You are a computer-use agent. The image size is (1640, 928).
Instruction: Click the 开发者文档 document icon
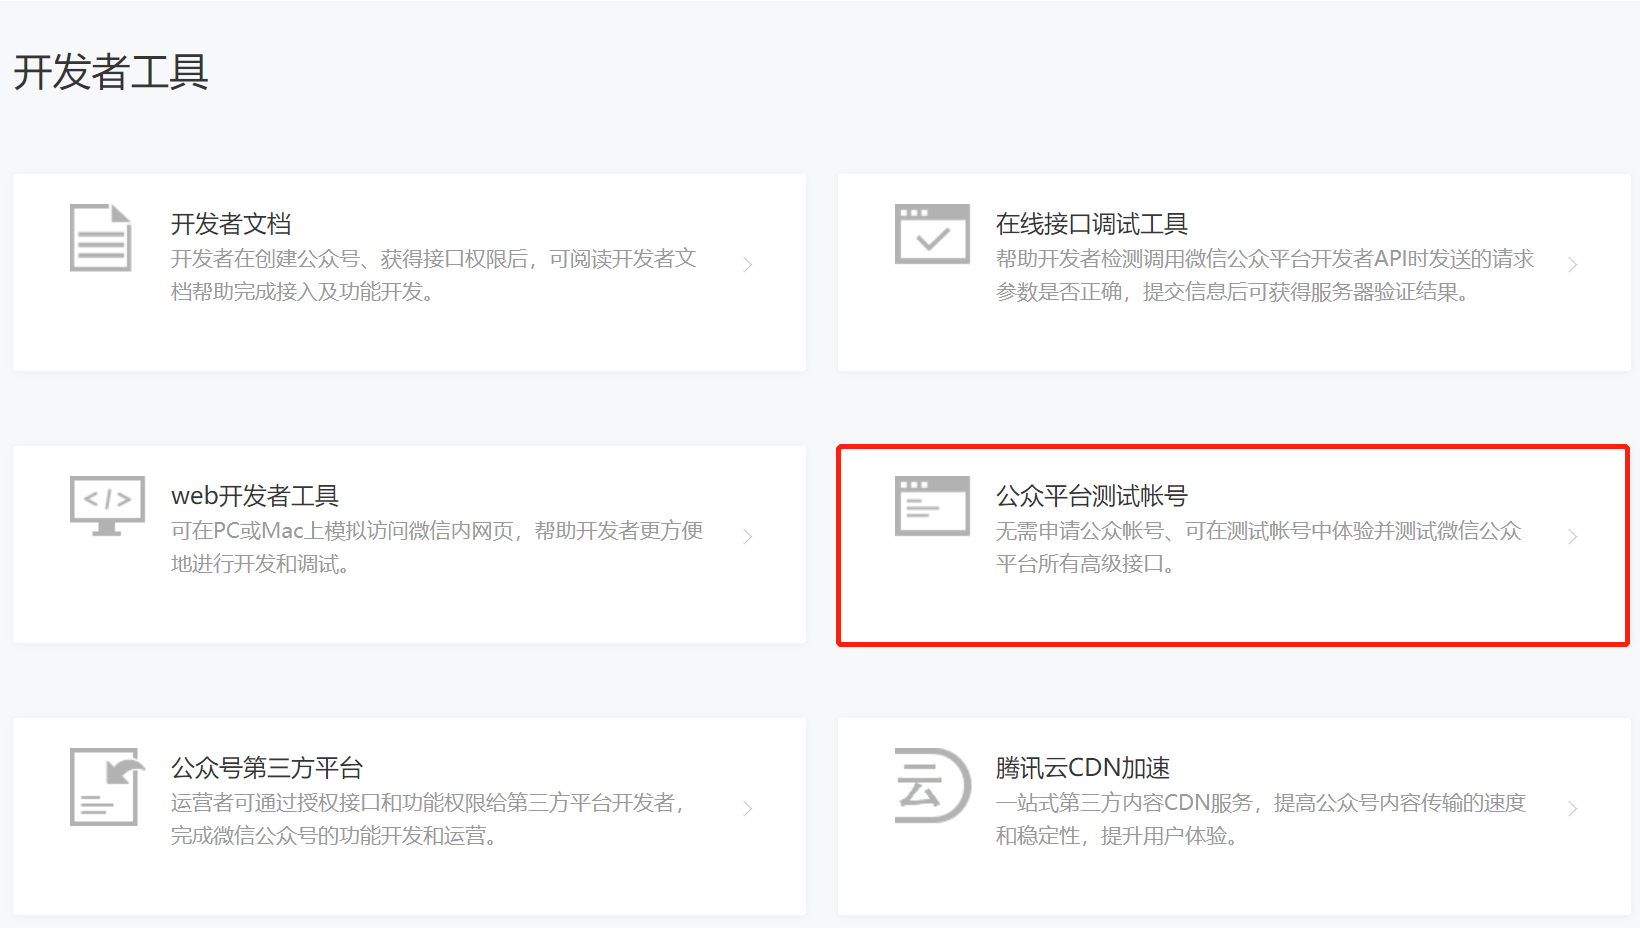point(101,237)
